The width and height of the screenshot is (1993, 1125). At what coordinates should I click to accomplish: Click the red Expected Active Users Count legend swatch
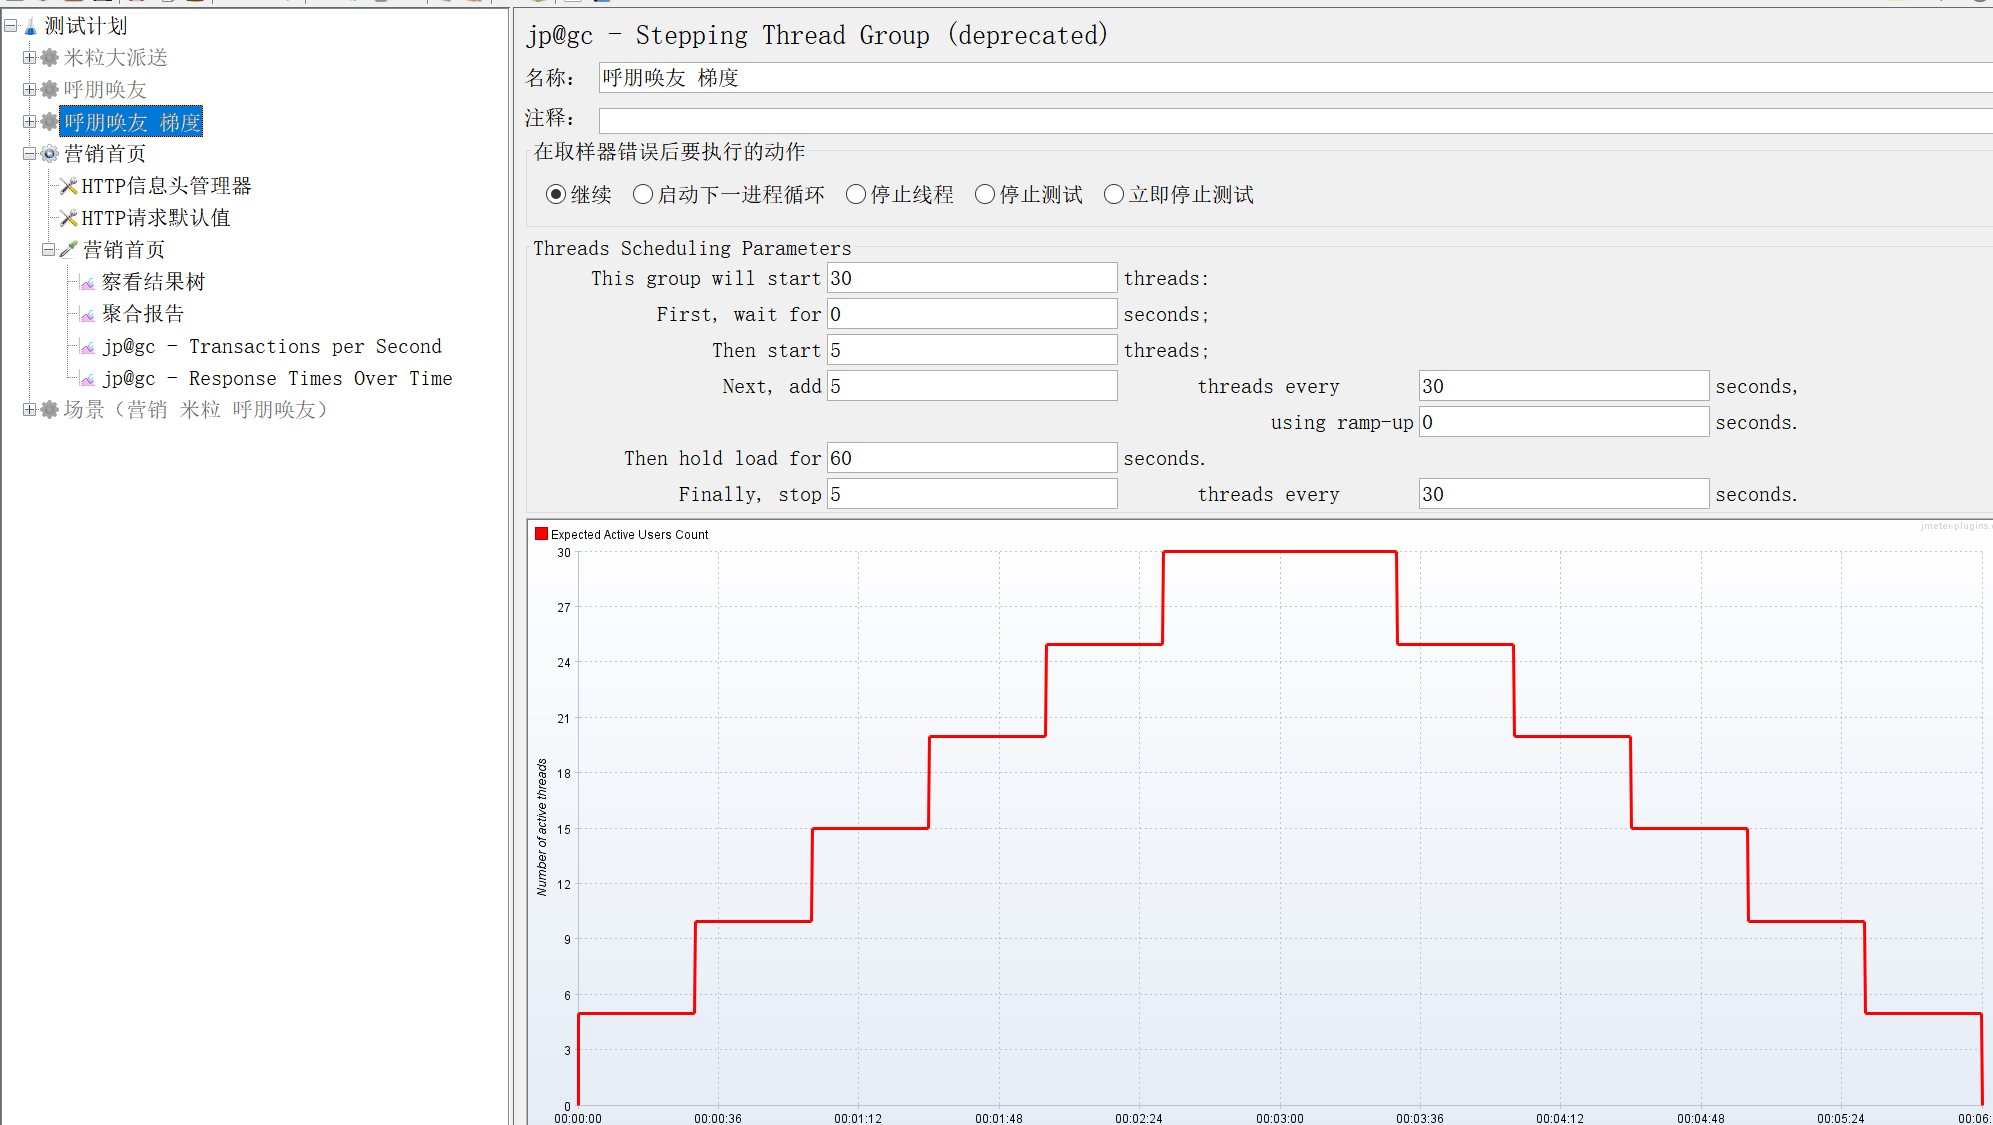pyautogui.click(x=541, y=534)
